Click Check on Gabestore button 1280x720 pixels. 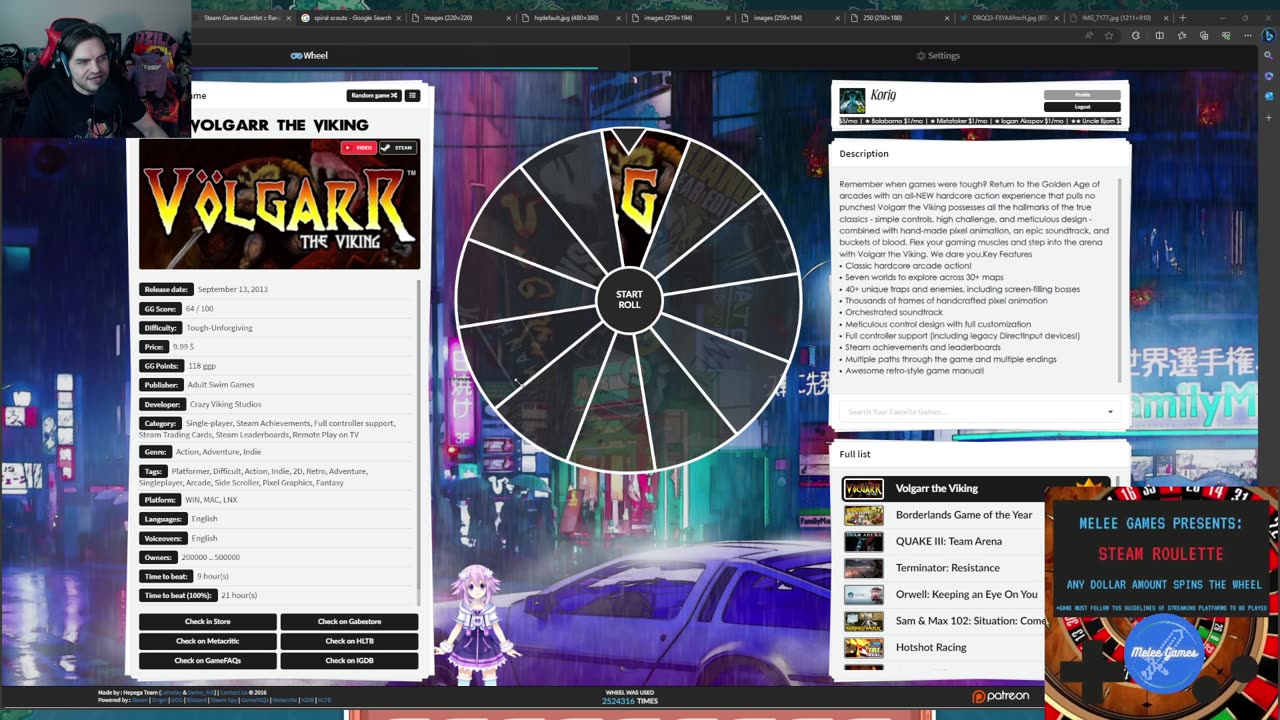[349, 622]
